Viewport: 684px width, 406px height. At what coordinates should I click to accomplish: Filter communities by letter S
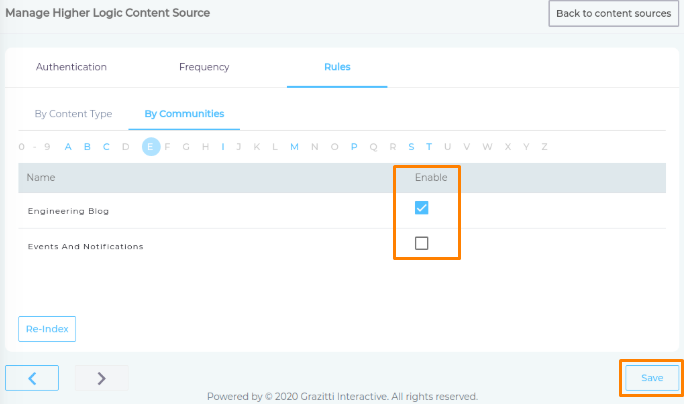[x=411, y=147]
